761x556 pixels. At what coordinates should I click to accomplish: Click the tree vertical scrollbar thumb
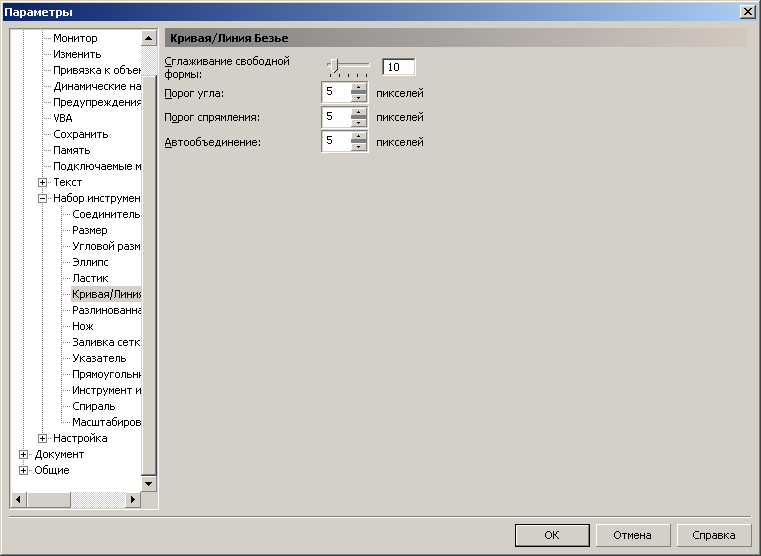149,275
